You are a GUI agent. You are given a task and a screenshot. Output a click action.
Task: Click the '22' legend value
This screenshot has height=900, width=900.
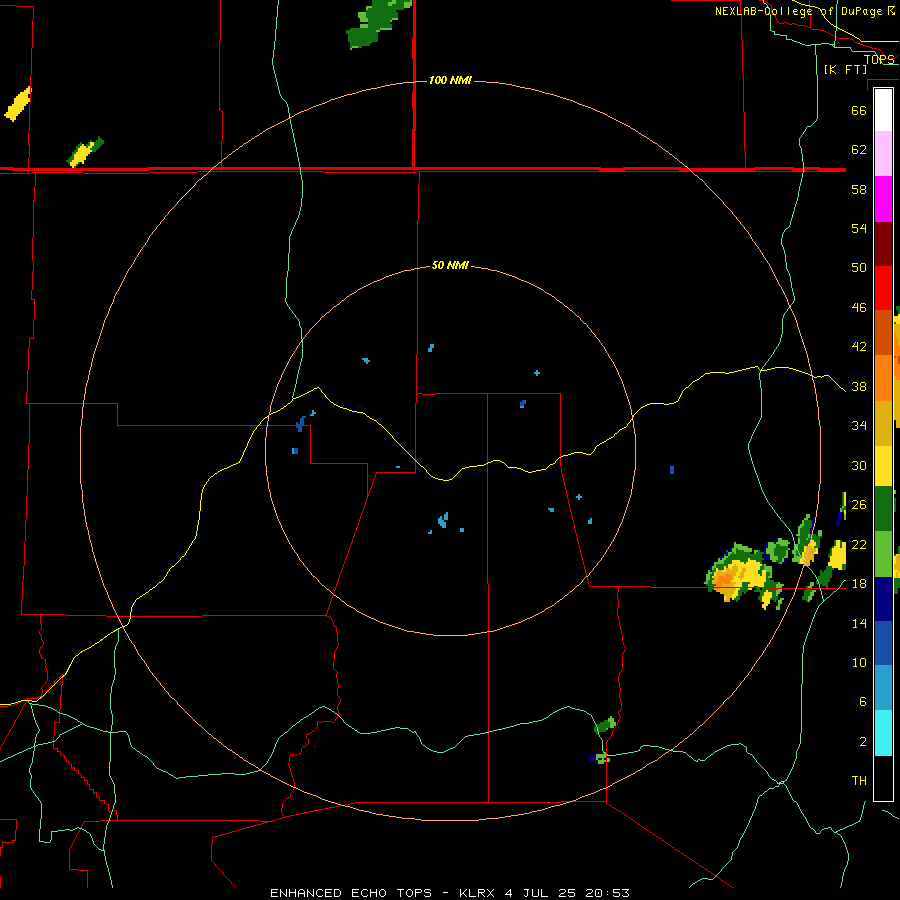[859, 544]
